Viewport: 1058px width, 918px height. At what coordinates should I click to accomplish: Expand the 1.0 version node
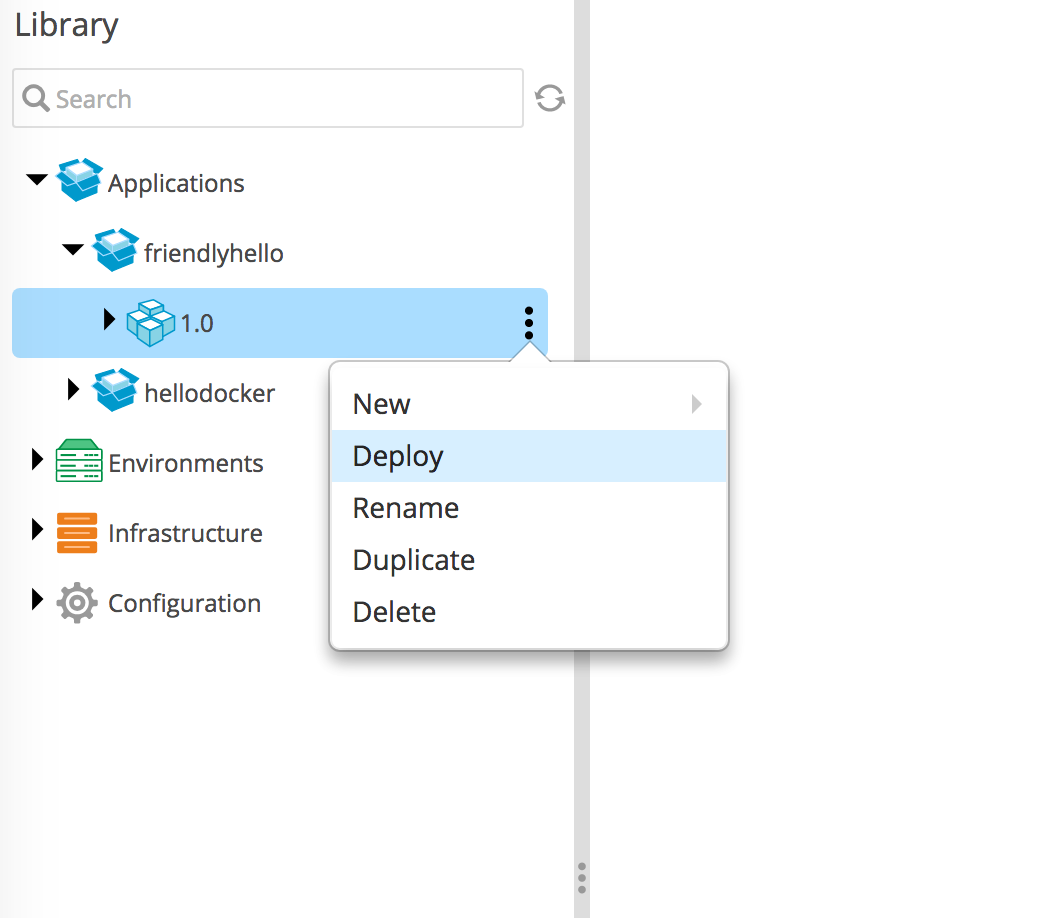[110, 320]
